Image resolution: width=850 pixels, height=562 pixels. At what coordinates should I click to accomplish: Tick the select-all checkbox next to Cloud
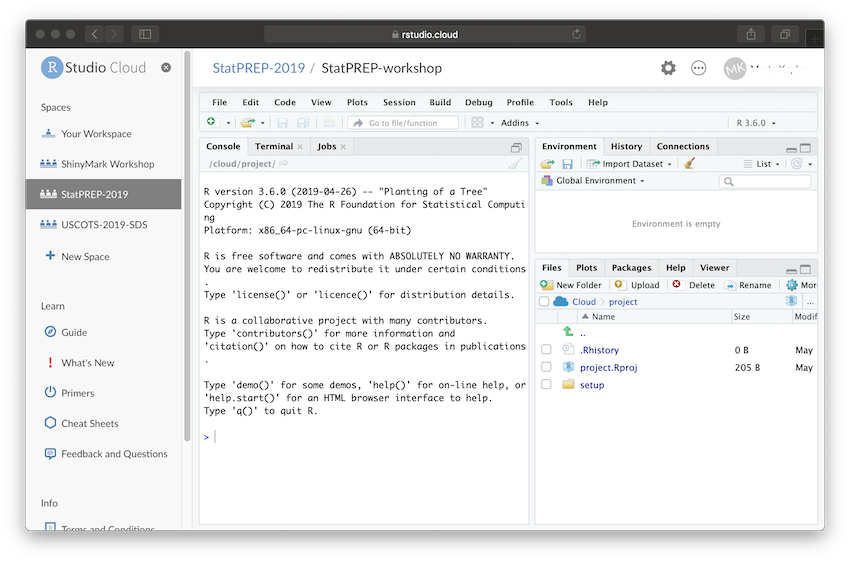click(x=544, y=302)
